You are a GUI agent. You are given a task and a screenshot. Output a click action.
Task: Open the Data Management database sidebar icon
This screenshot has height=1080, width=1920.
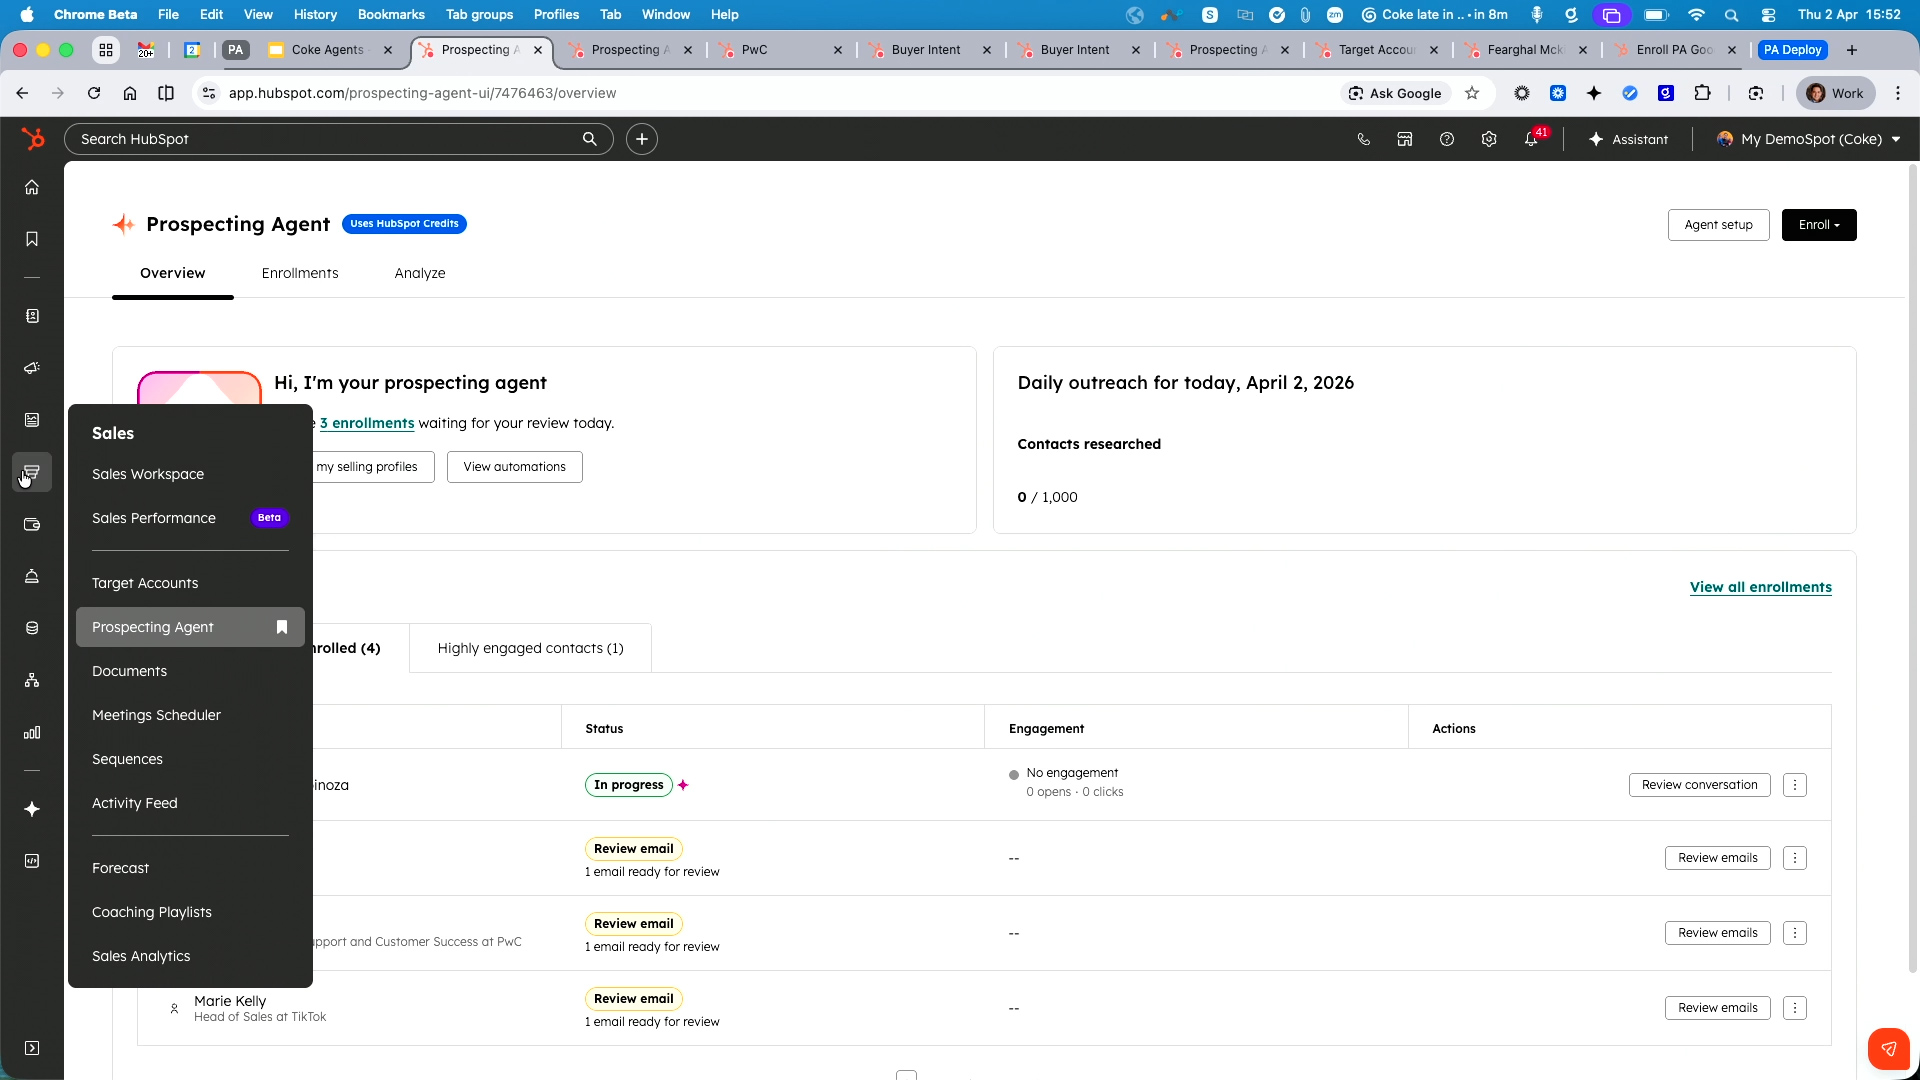pos(32,628)
